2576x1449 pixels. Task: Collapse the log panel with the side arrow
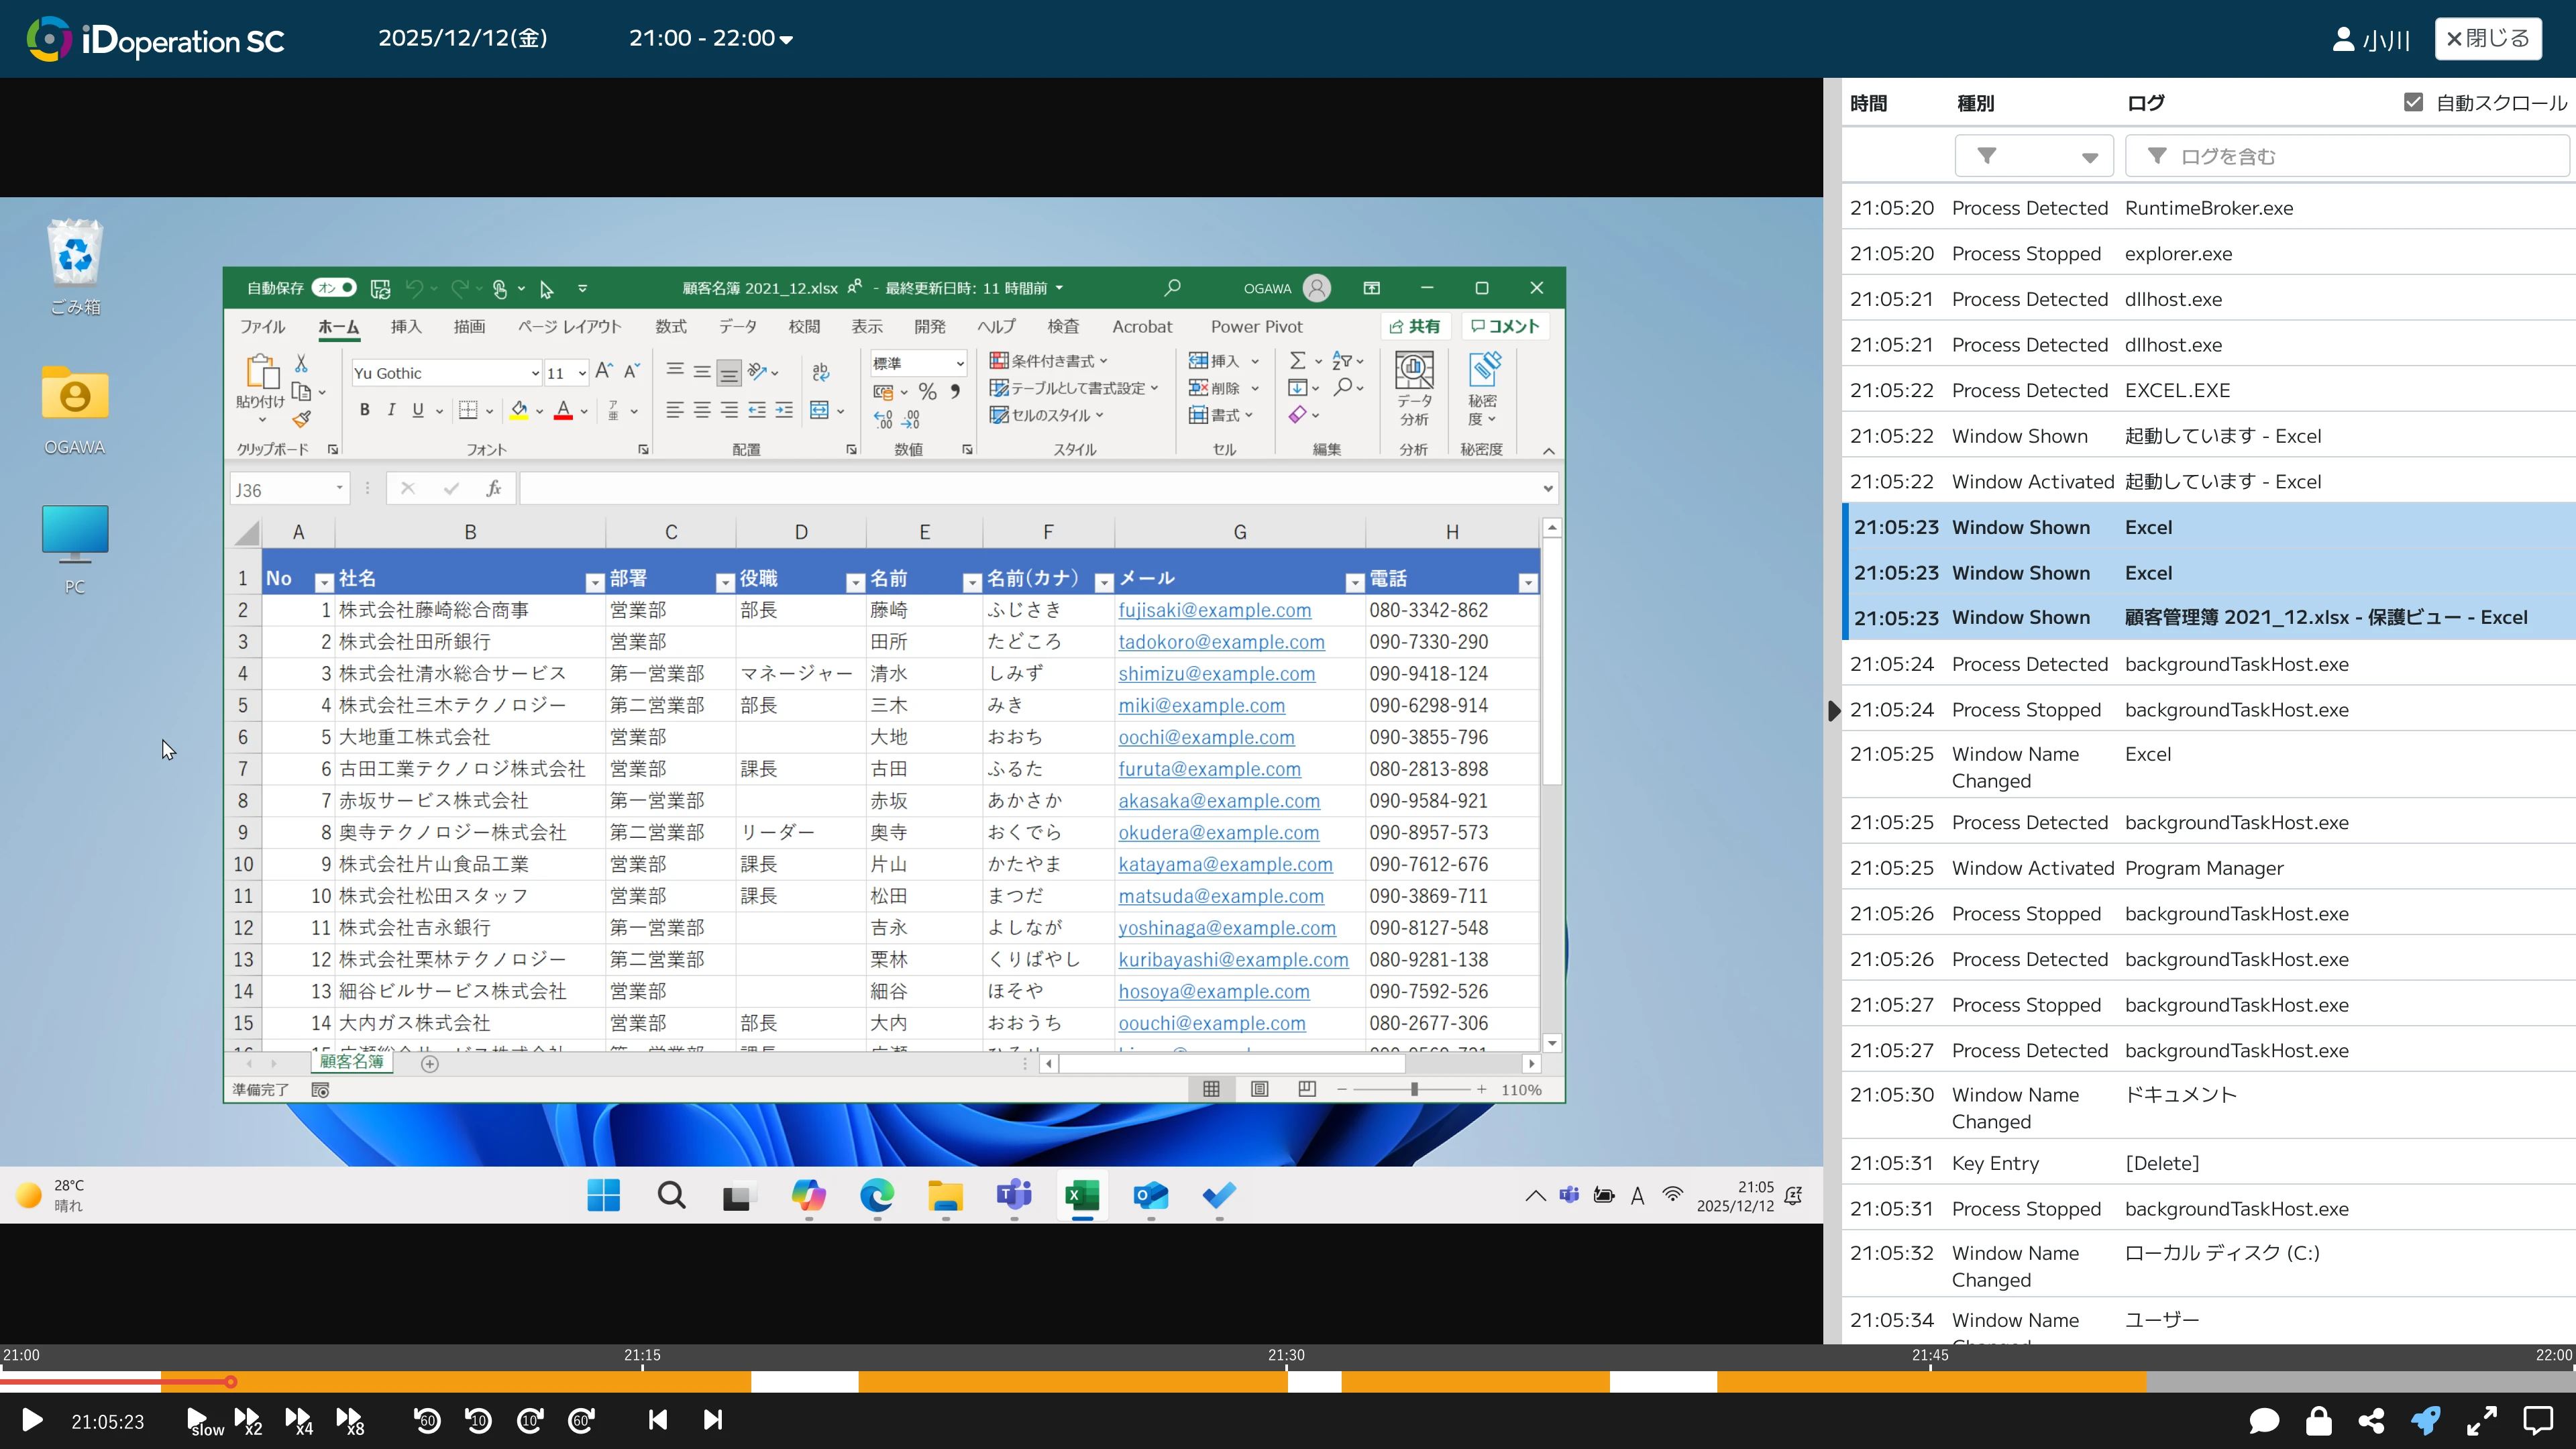point(1834,711)
